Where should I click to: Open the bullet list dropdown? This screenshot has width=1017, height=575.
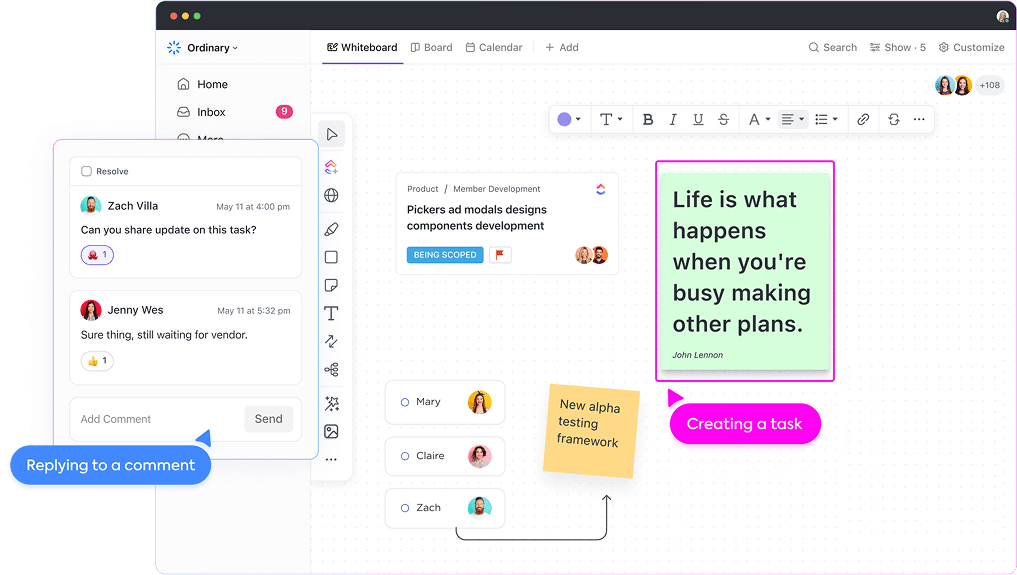(x=826, y=119)
